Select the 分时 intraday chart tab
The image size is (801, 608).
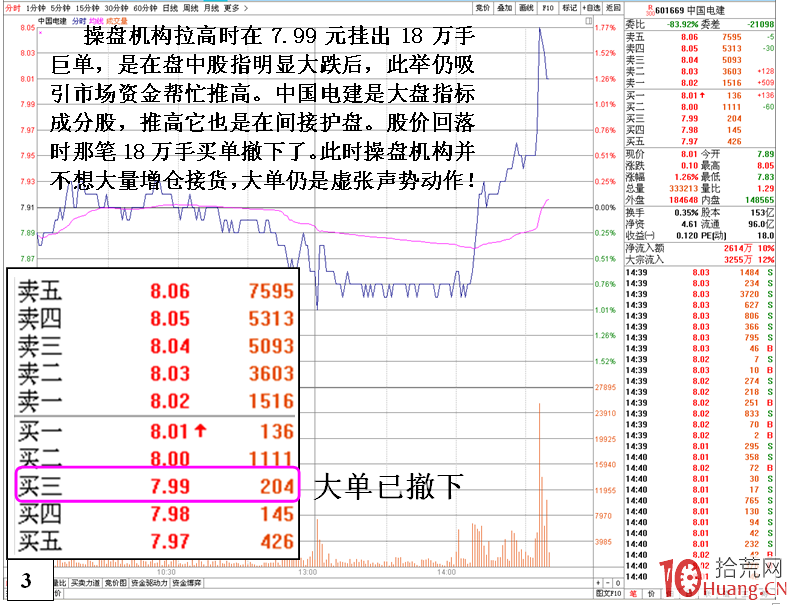13,8
